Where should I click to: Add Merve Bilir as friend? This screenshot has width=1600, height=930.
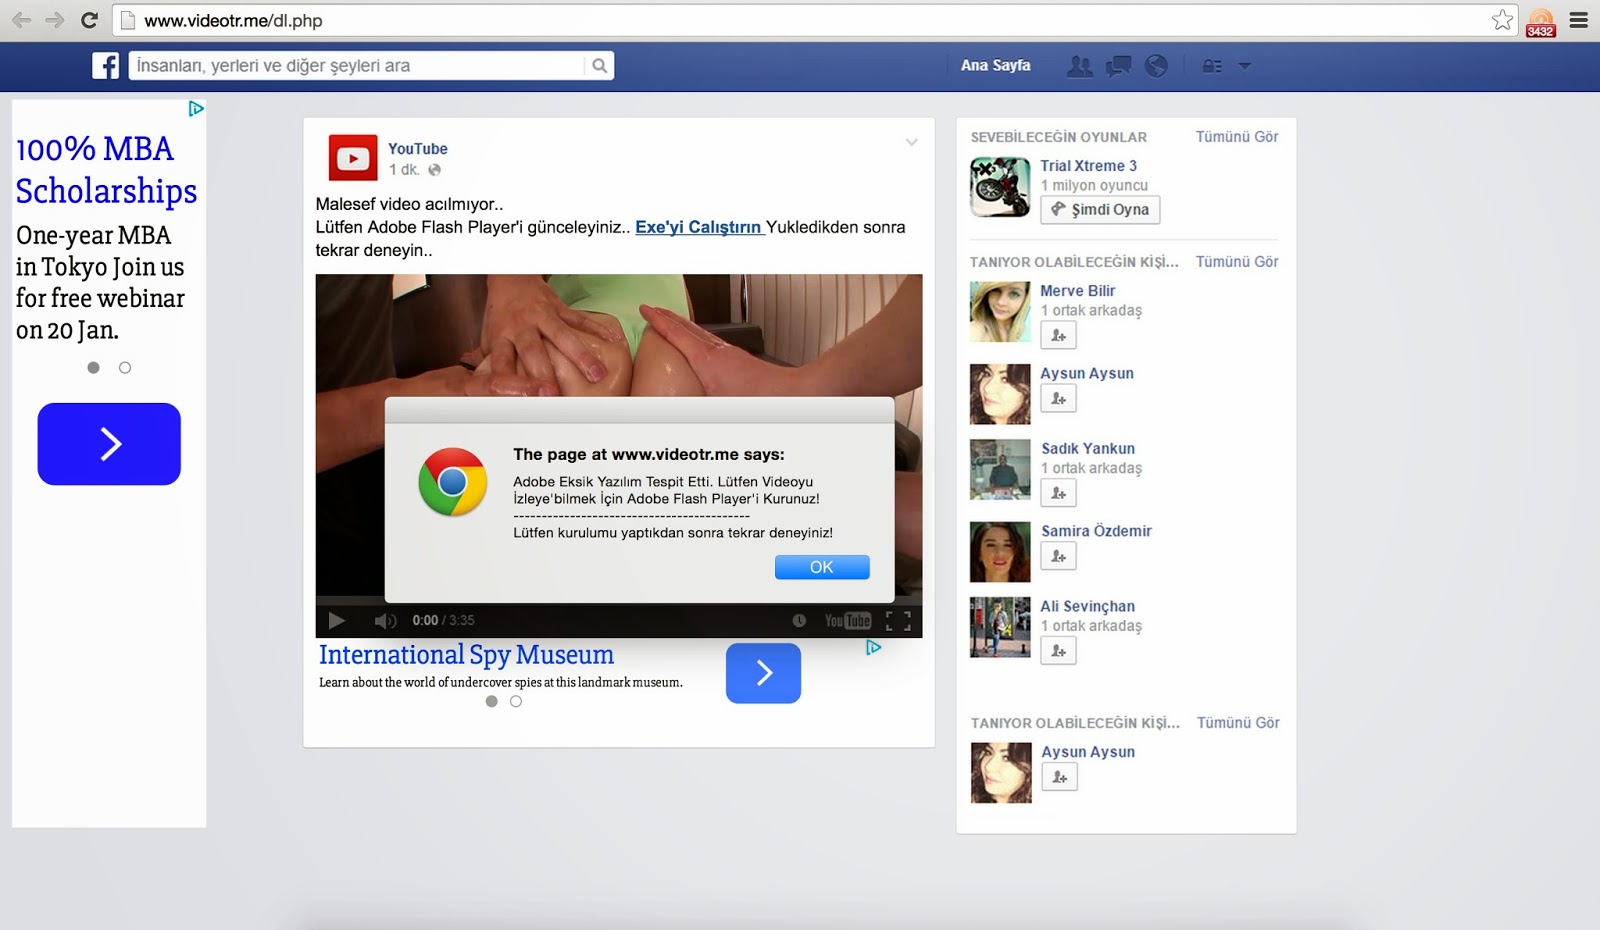(x=1058, y=335)
